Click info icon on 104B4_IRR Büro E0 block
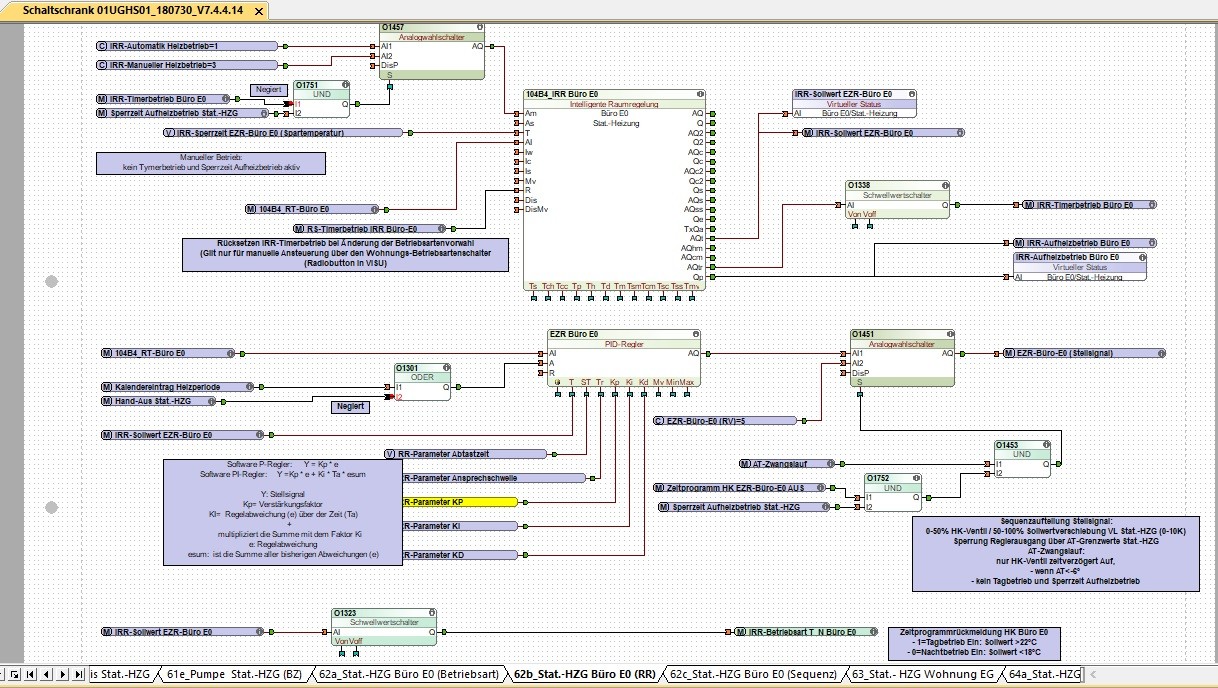 (x=697, y=94)
